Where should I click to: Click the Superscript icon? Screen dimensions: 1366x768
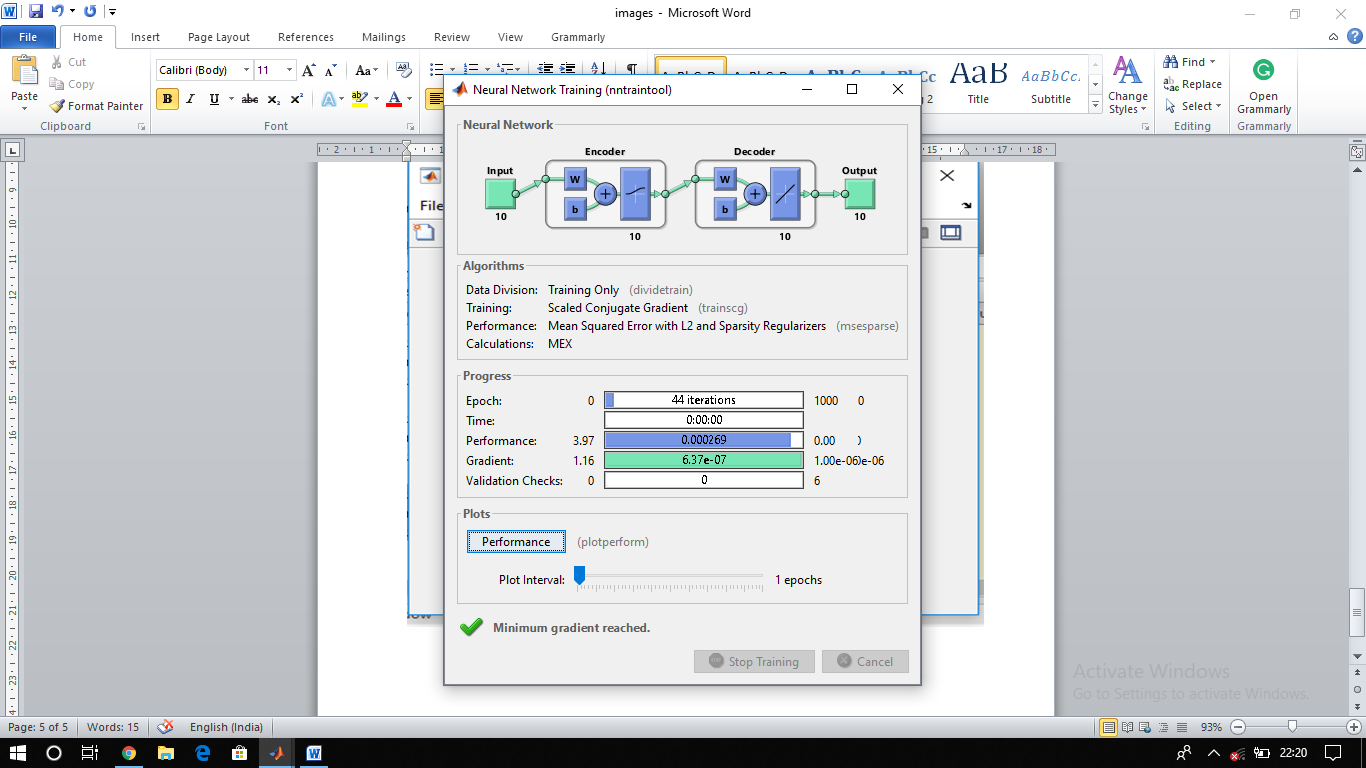[x=296, y=99]
